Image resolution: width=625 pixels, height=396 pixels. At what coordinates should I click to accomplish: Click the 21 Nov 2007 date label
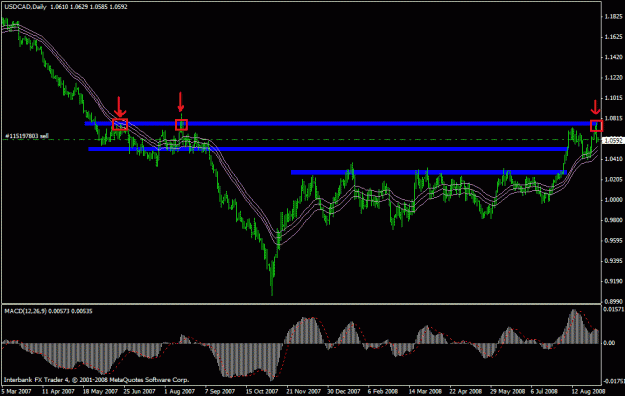(303, 391)
